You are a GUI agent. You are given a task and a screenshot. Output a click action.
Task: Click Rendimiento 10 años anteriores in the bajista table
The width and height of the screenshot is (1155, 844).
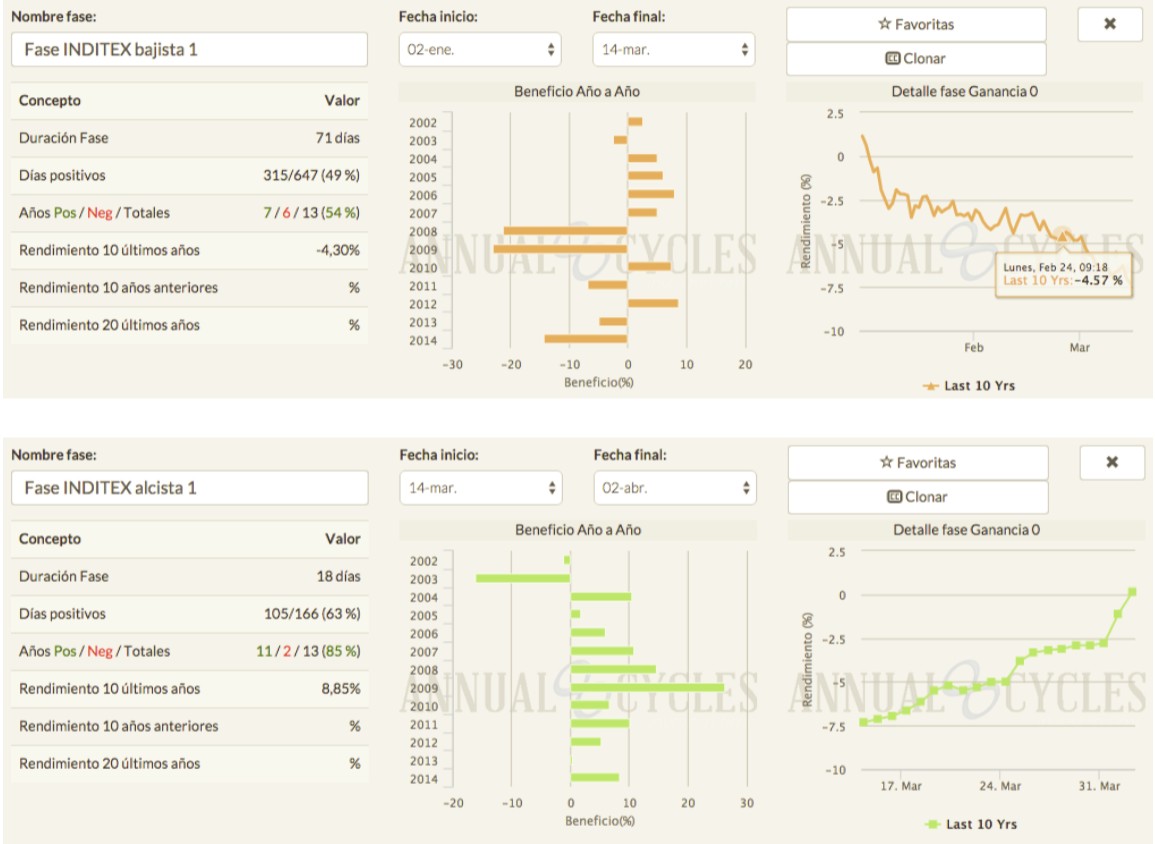(119, 287)
